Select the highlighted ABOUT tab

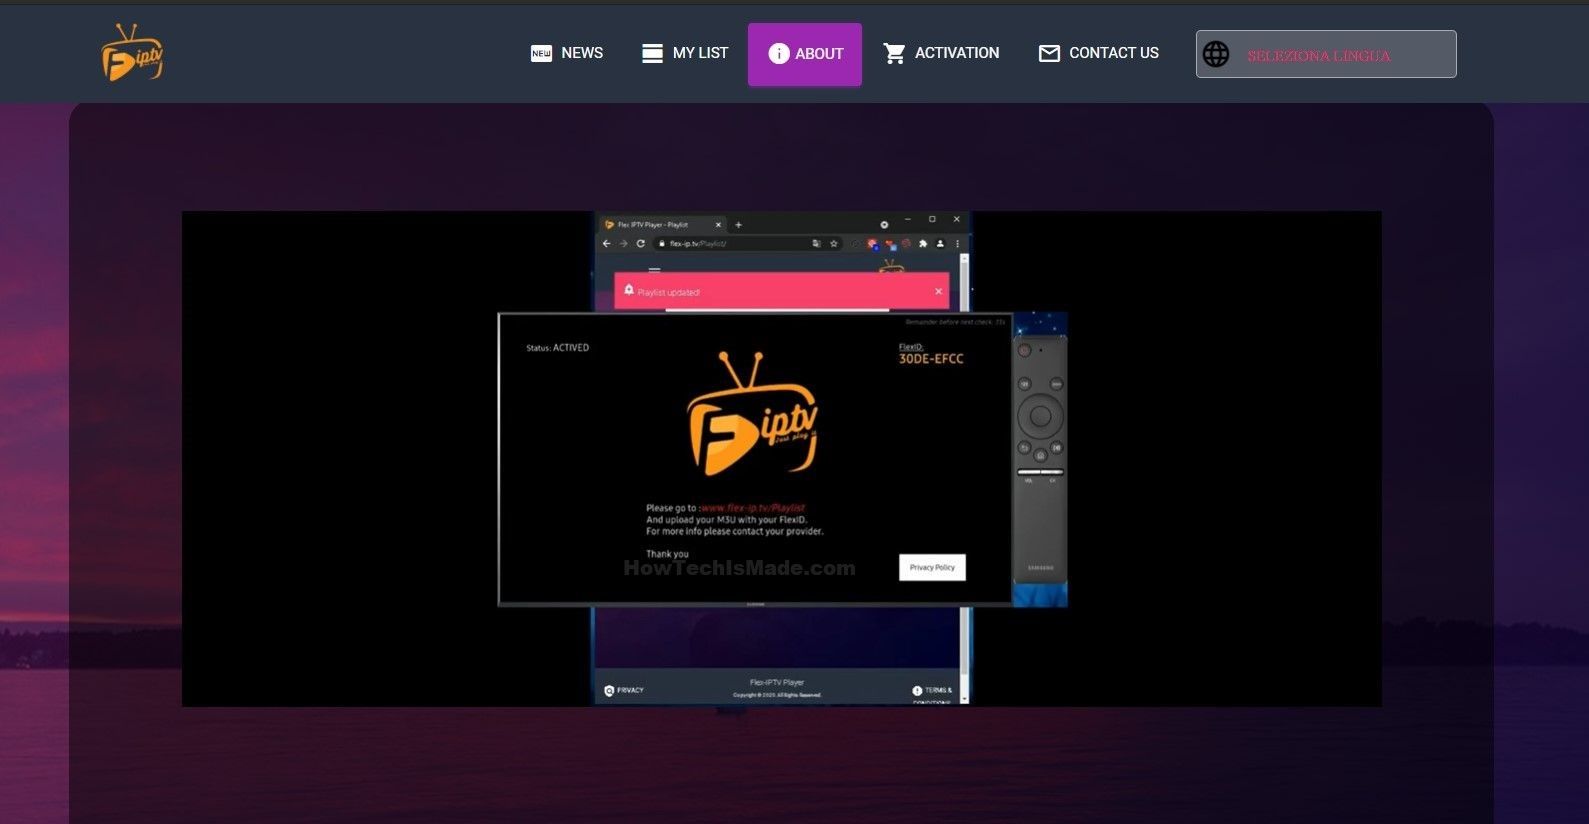coord(805,54)
